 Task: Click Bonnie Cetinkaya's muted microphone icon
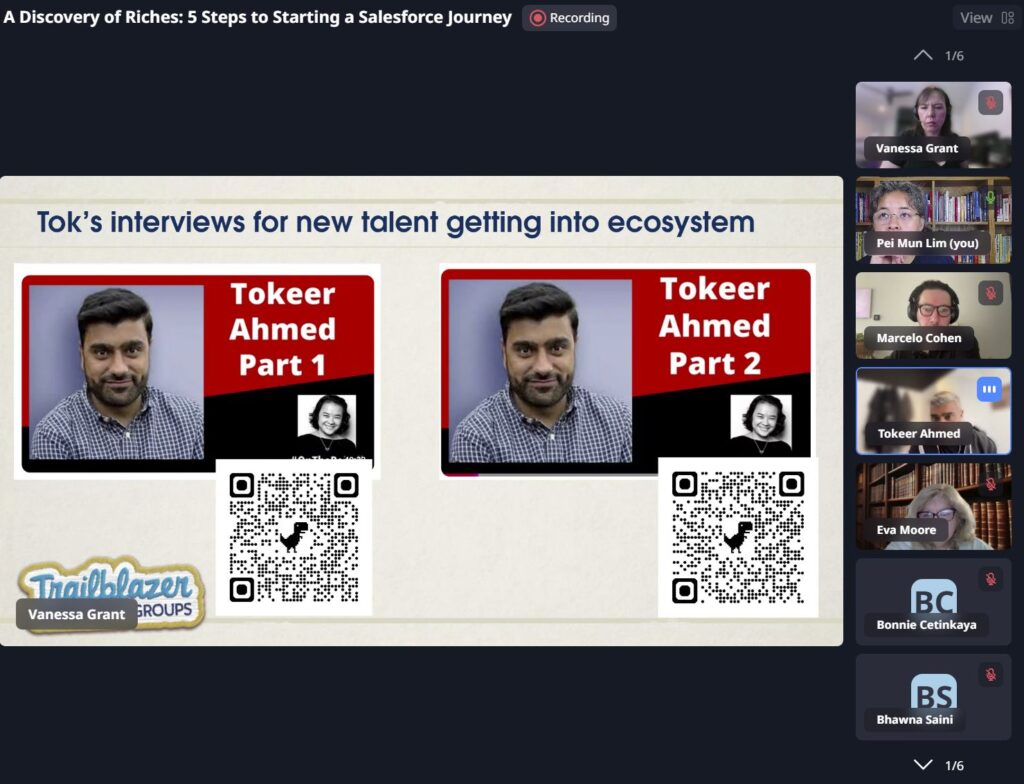pos(990,580)
